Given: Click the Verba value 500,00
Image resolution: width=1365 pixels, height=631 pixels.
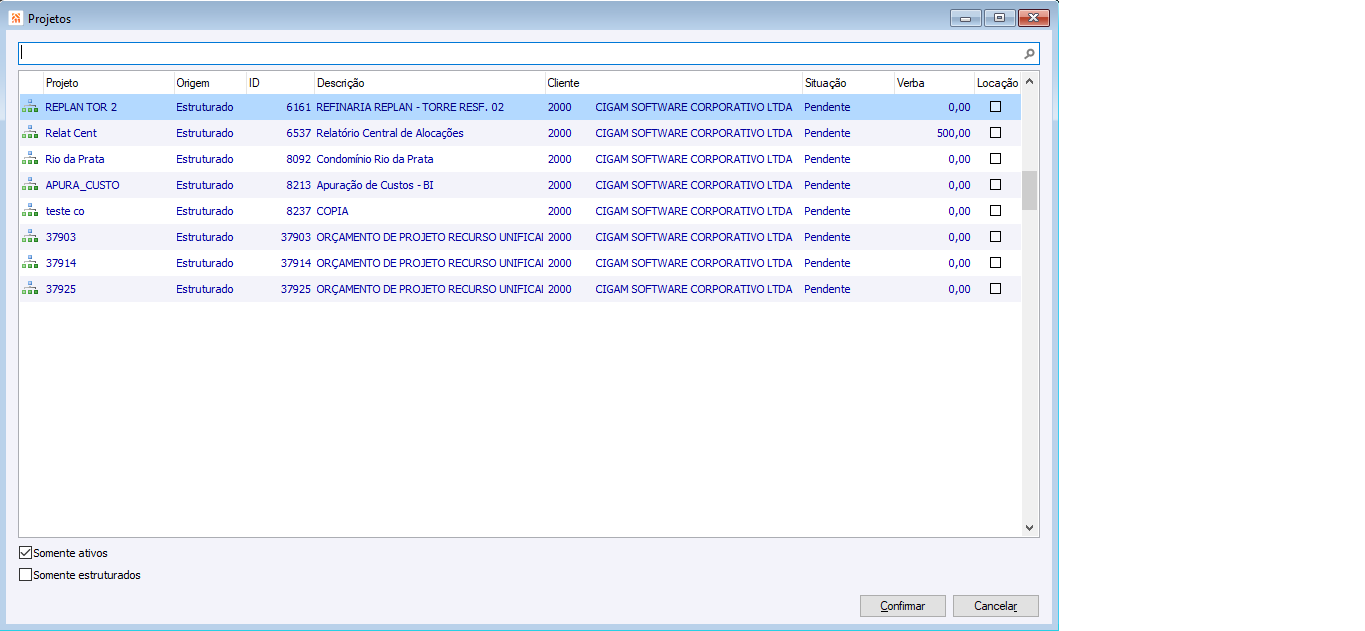Looking at the screenshot, I should (954, 133).
